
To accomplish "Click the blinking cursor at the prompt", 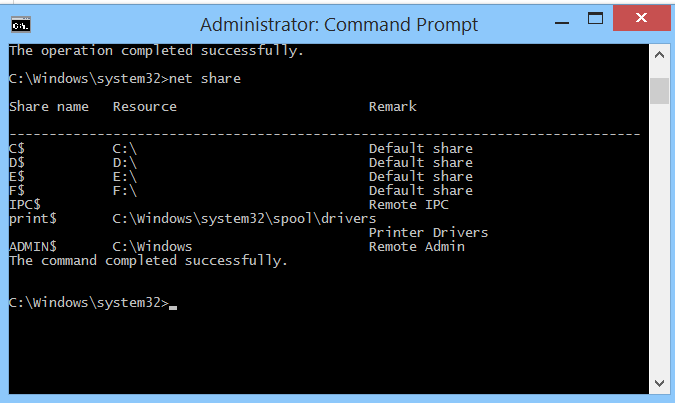I will click(173, 307).
